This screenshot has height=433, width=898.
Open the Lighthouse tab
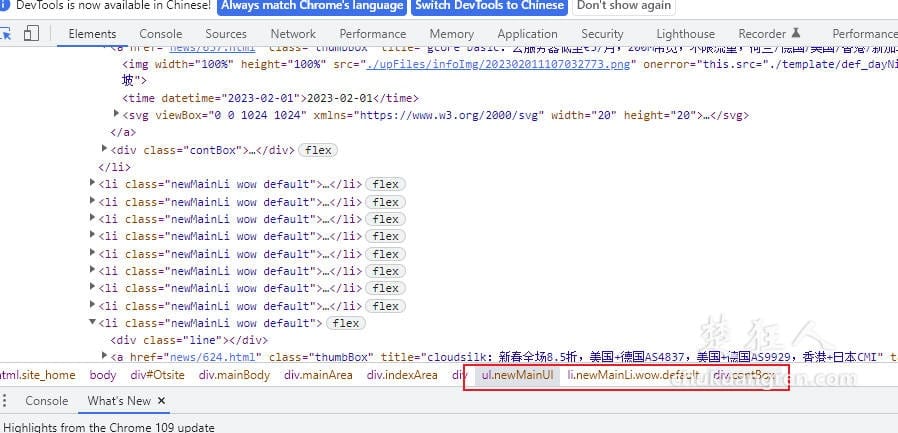point(685,34)
